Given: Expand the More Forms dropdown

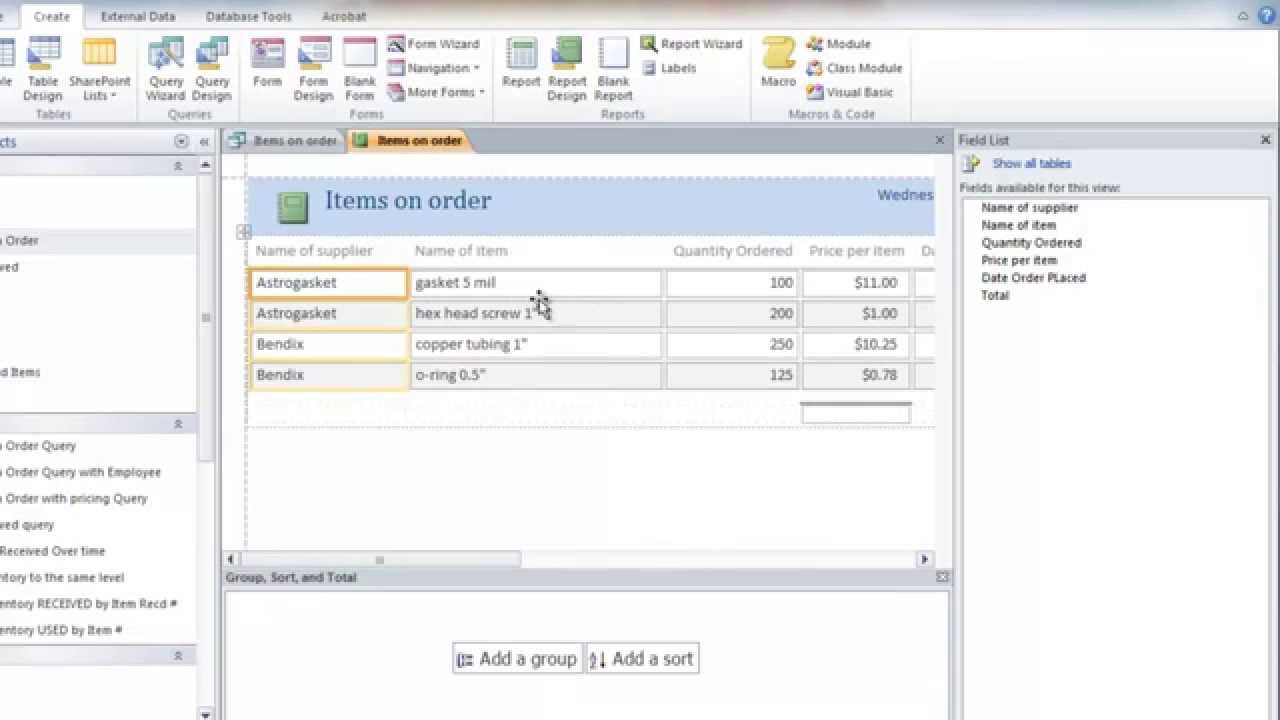Looking at the screenshot, I should tap(437, 92).
